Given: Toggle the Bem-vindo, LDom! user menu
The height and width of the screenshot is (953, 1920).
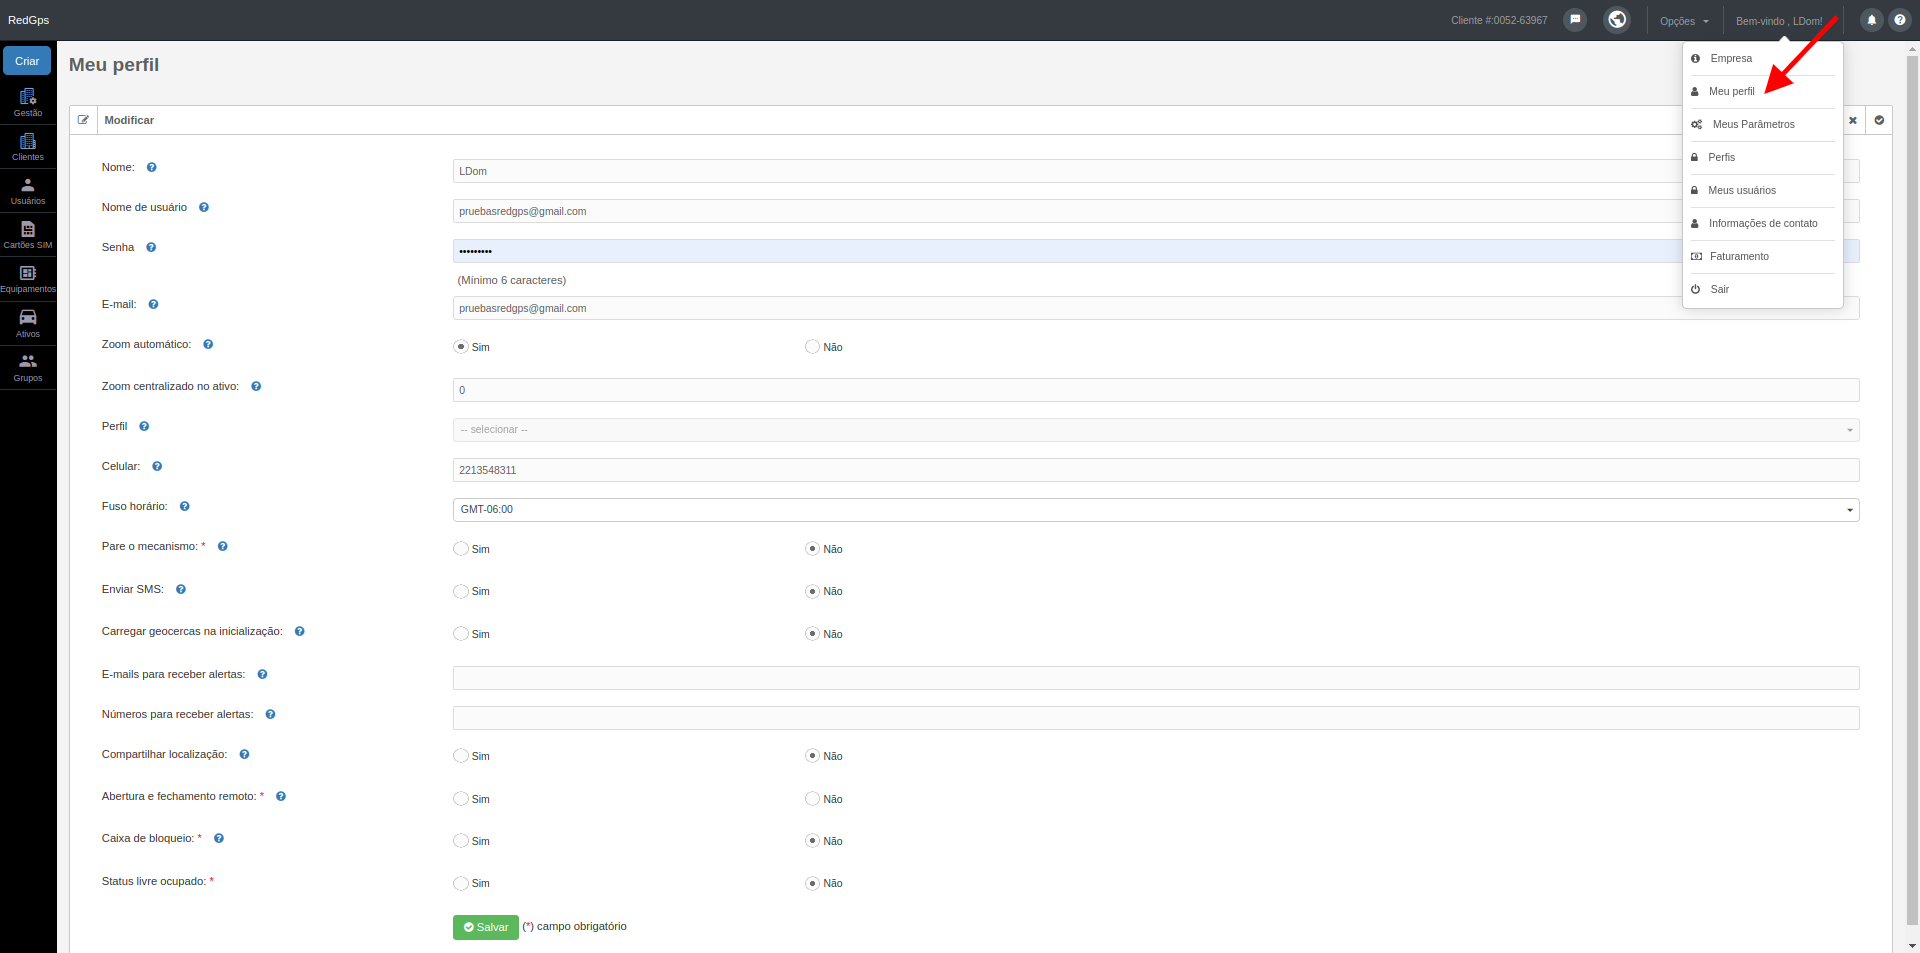Looking at the screenshot, I should (x=1779, y=21).
